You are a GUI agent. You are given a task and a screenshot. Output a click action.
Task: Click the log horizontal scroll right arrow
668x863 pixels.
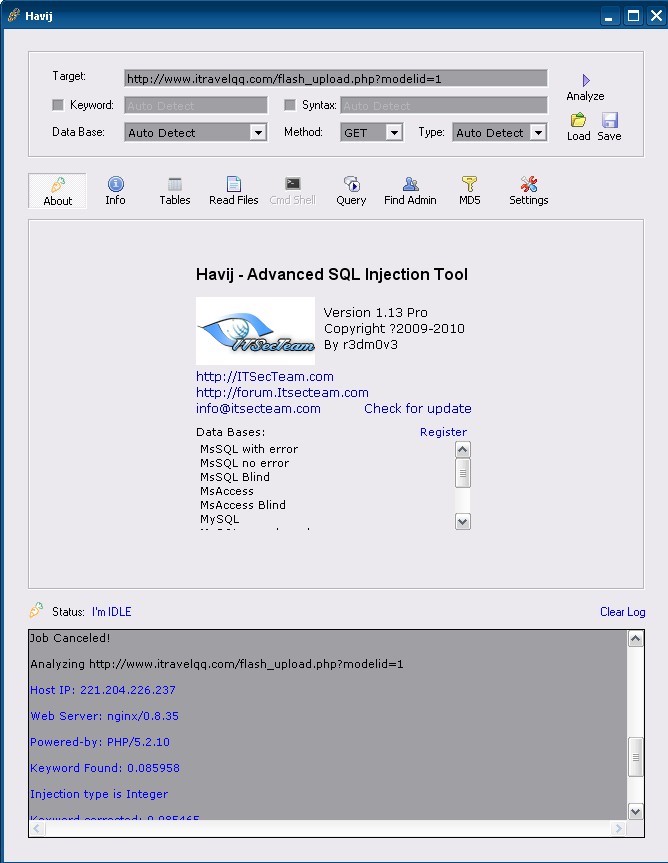[x=618, y=828]
